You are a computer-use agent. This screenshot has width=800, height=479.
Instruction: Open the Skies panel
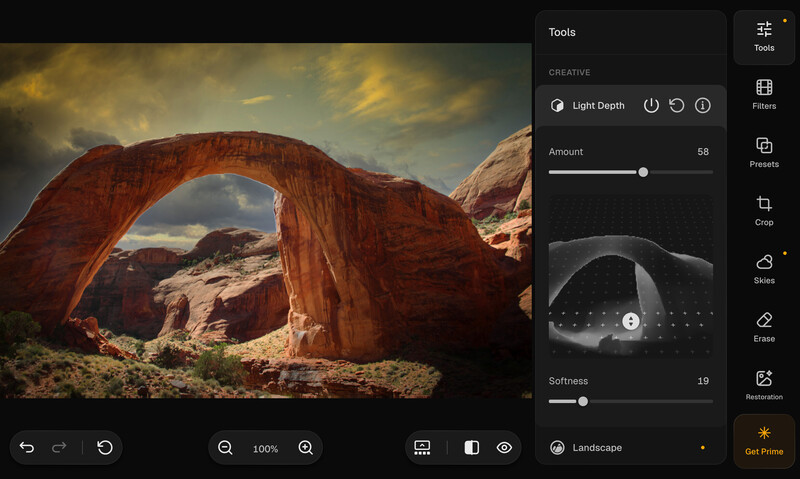(x=764, y=269)
